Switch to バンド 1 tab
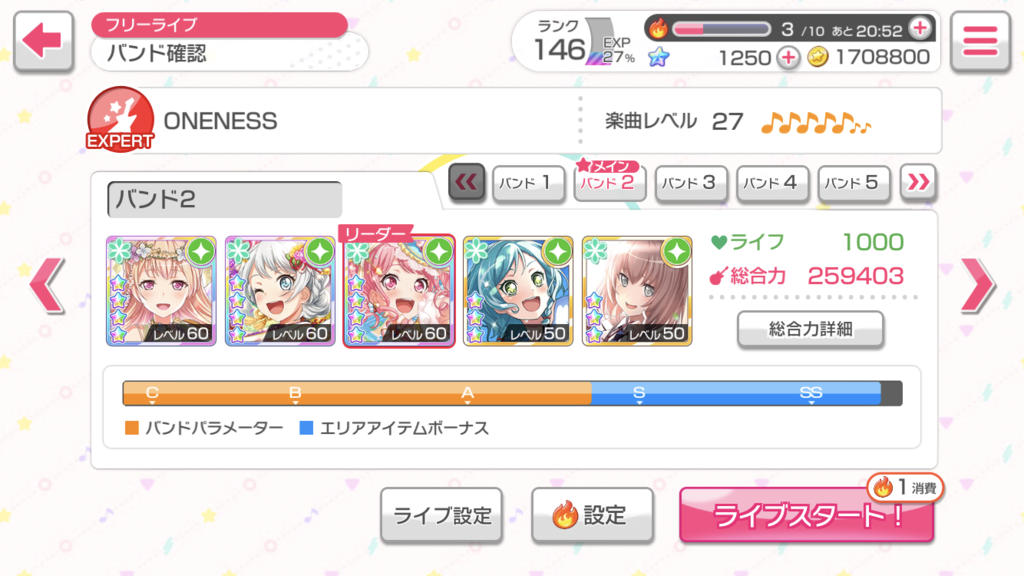The width and height of the screenshot is (1024, 576). (x=528, y=184)
